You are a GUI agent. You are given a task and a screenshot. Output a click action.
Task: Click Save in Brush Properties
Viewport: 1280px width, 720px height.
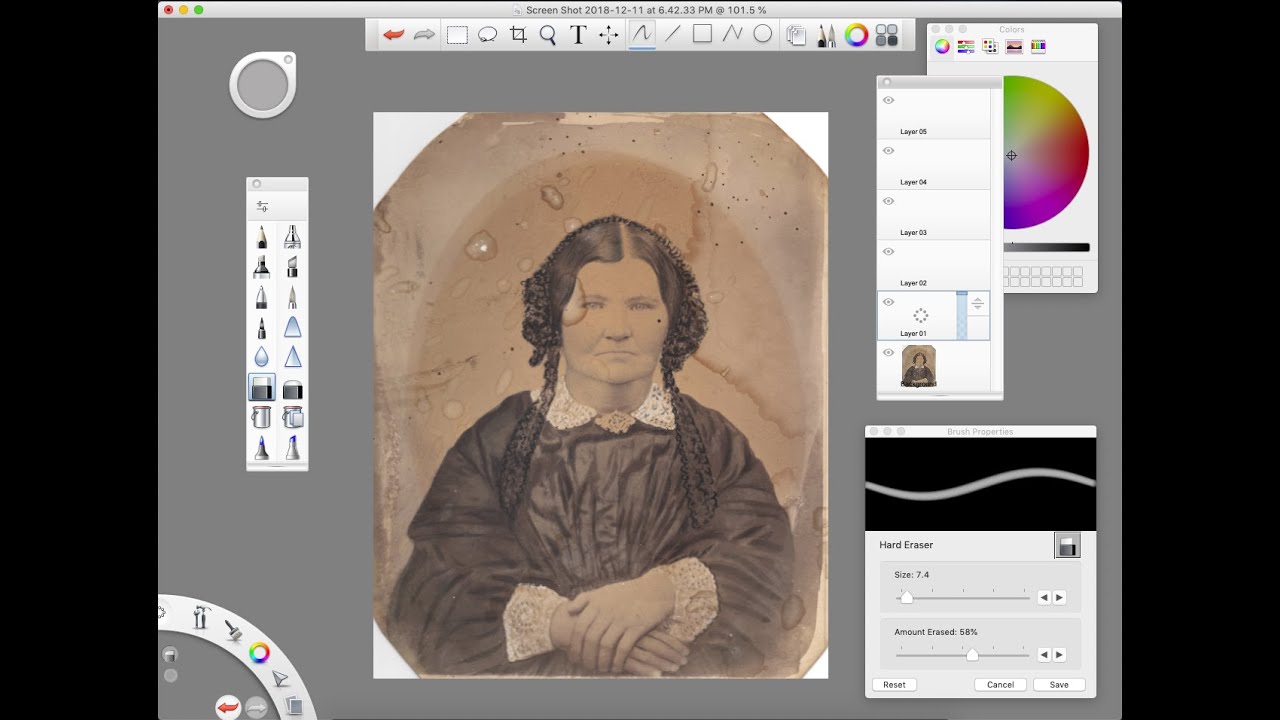1059,685
